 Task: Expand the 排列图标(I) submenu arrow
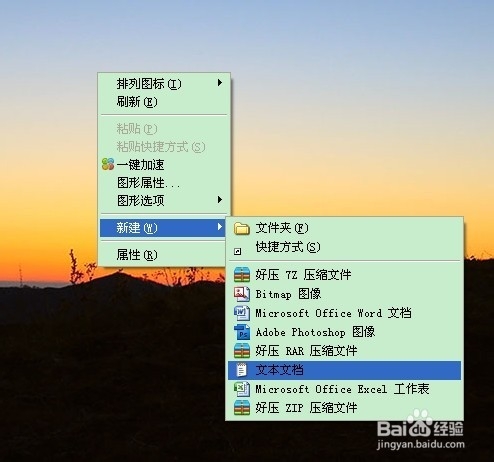[219, 83]
